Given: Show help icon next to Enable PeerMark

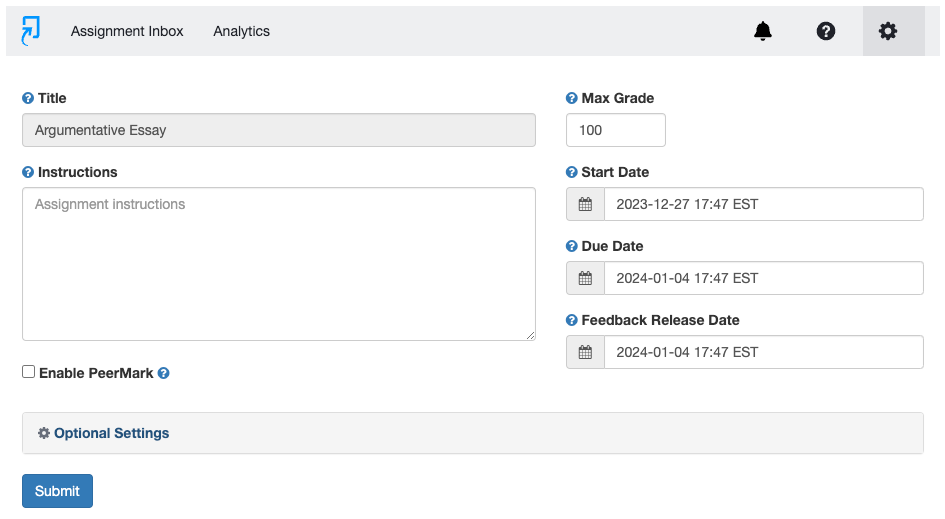Looking at the screenshot, I should [x=163, y=373].
